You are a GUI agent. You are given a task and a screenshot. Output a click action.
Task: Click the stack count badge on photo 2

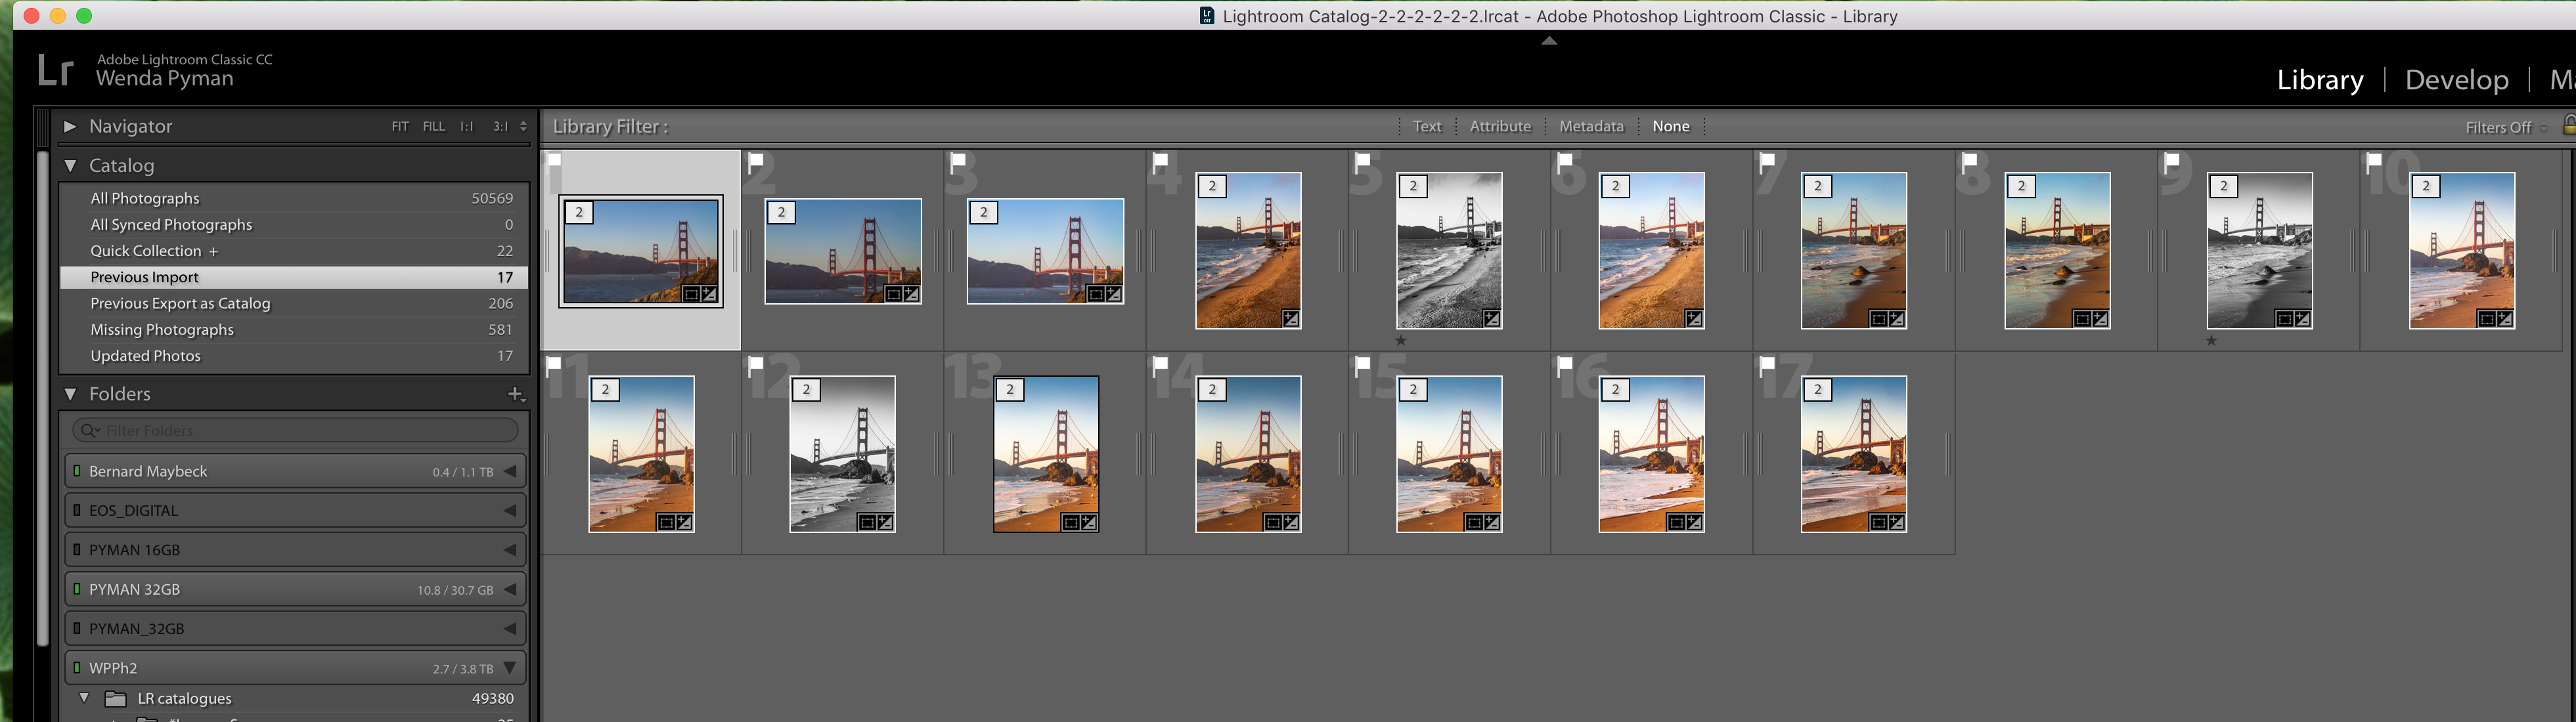(x=782, y=212)
